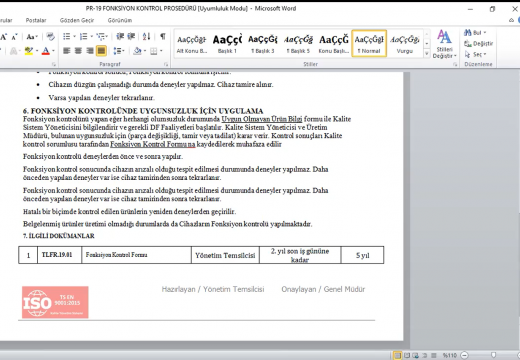Image resolution: width=520 pixels, height=360 pixels.
Task: Open the highlight color dropdown arrow
Action: click(x=37, y=51)
